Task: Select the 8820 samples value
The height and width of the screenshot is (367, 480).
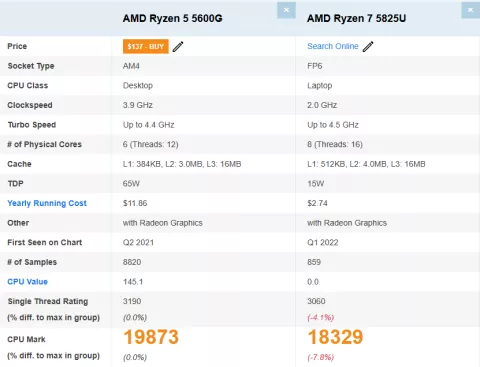Action: coord(132,262)
